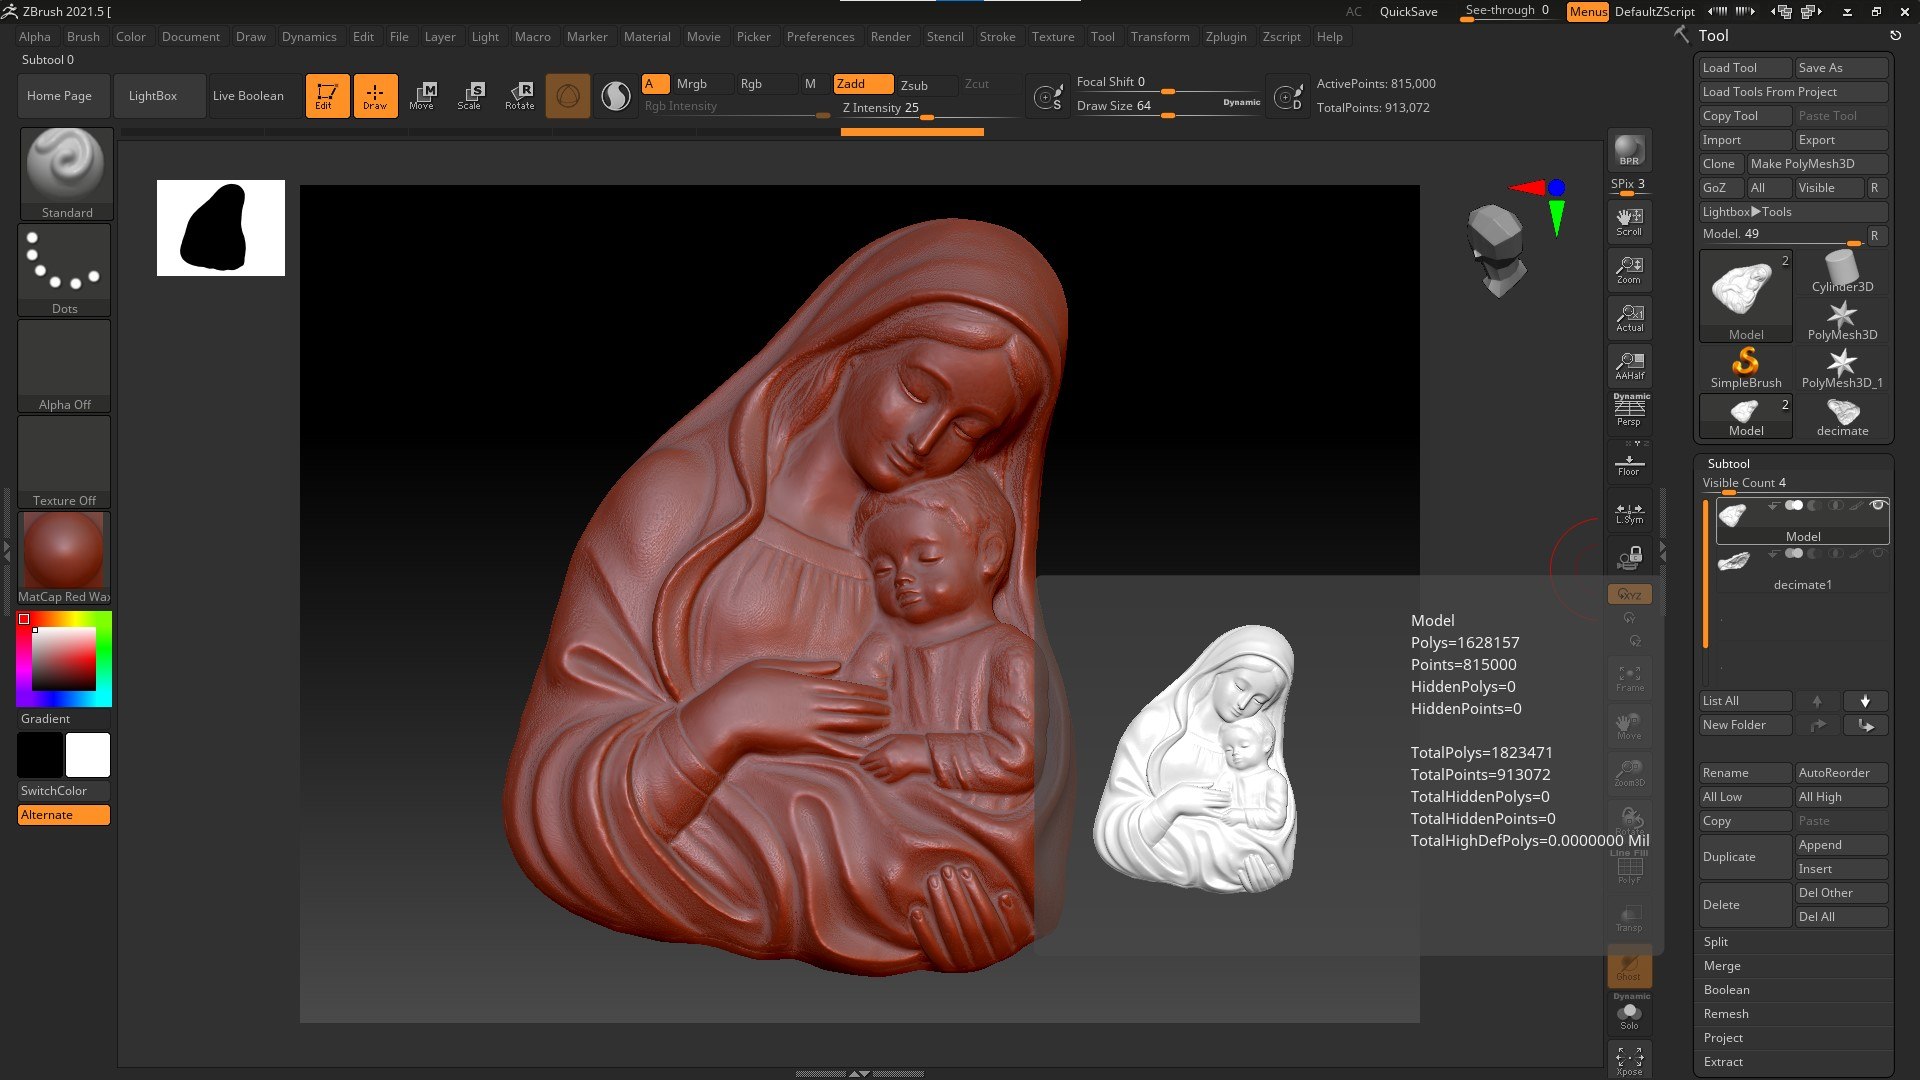1920x1080 pixels.
Task: Pick a color in the color picker square
Action: click(64, 659)
